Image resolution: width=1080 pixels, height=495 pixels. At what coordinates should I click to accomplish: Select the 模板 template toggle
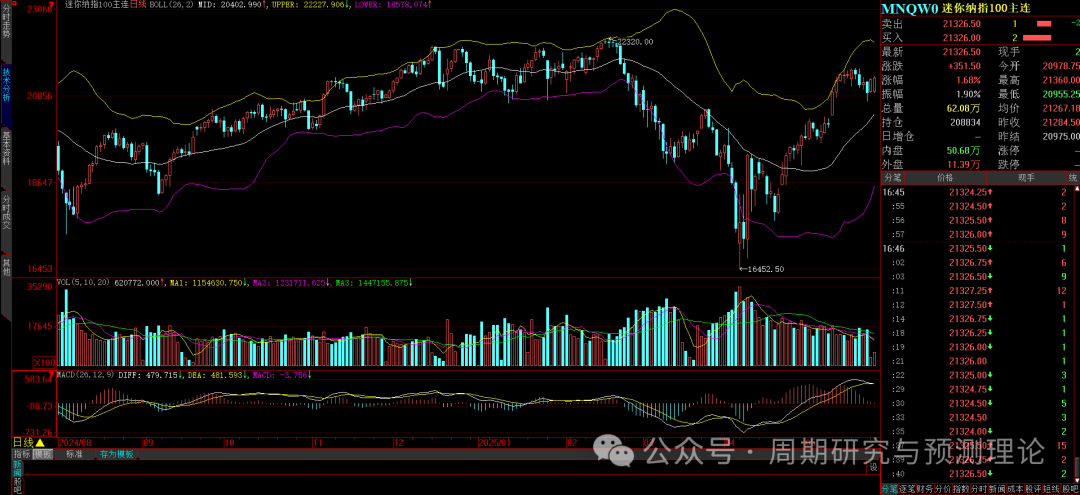(42, 453)
